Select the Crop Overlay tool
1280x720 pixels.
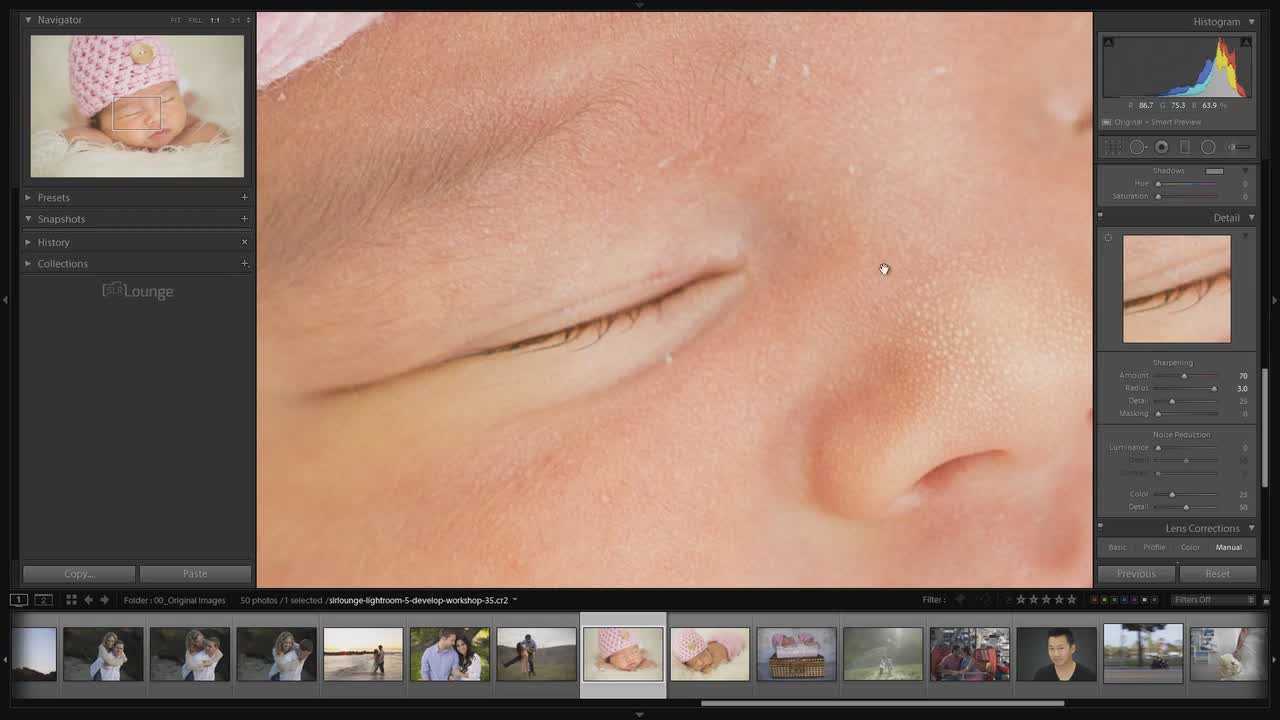point(1113,147)
